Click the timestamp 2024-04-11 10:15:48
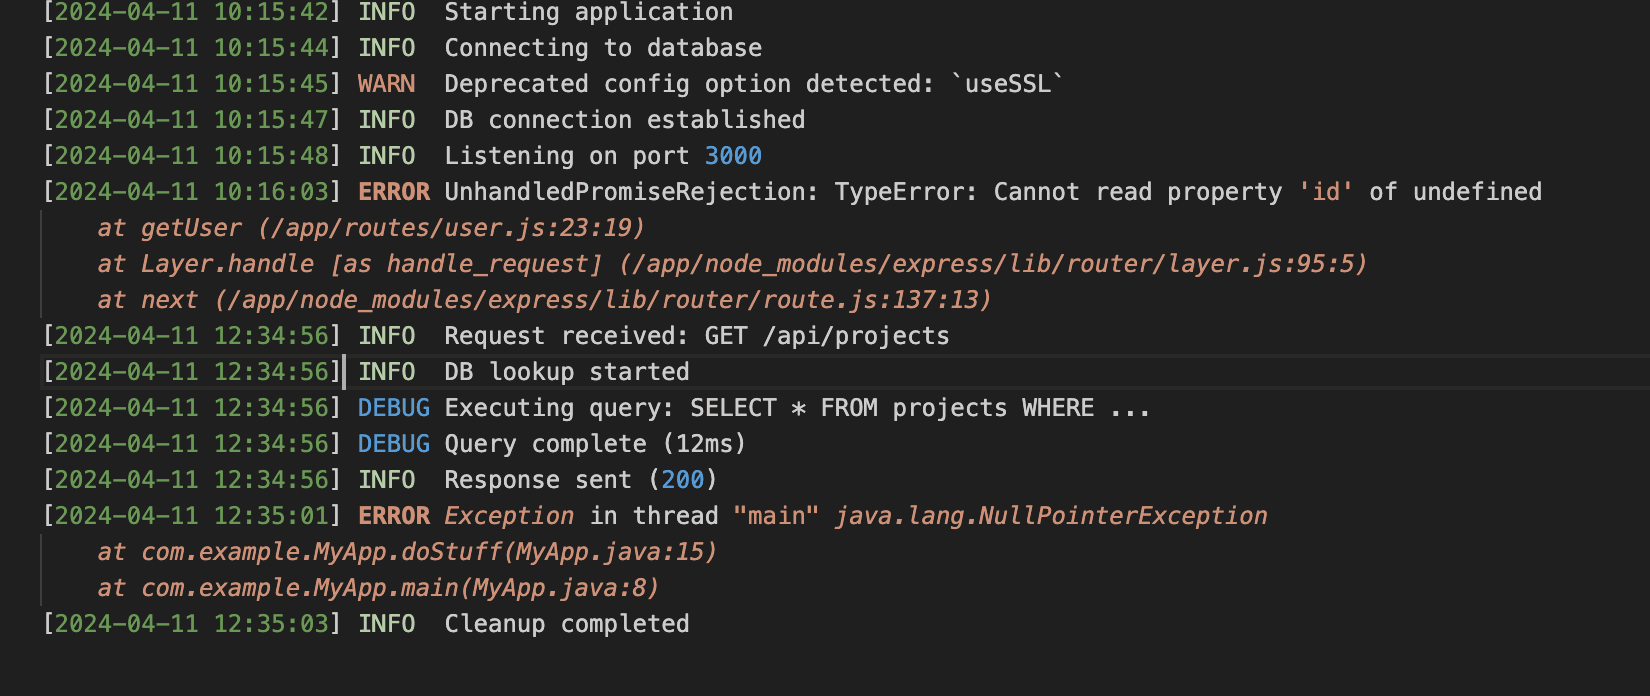The height and width of the screenshot is (696, 1650). pos(191,156)
